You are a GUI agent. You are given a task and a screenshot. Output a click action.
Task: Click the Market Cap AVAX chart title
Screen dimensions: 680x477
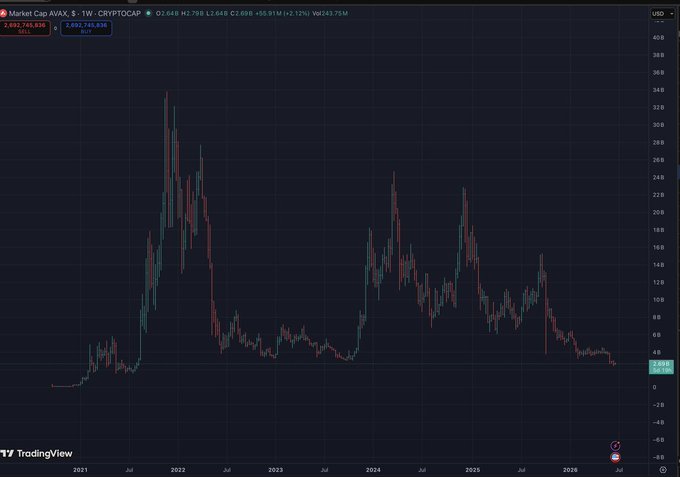point(75,13)
